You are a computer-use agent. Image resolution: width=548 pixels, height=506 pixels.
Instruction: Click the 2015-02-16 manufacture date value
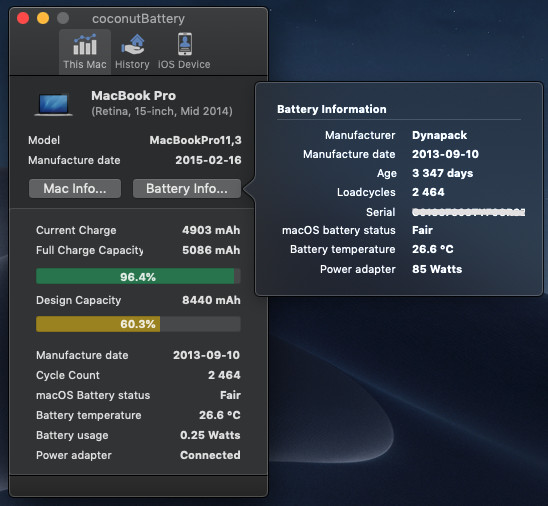(x=208, y=160)
